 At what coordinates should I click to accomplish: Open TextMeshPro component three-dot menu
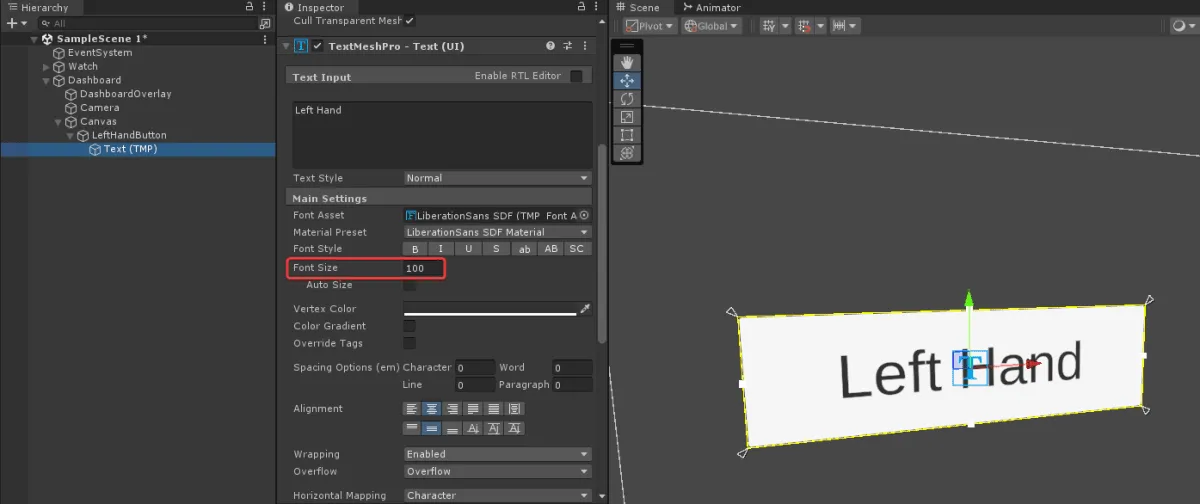pos(584,46)
